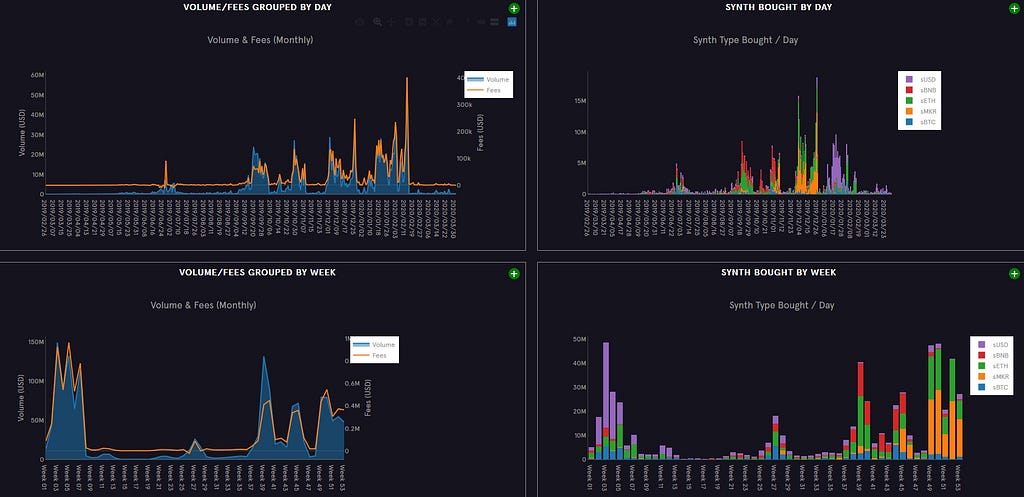Click orange sMKR swatch in daily synth legend

[909, 112]
